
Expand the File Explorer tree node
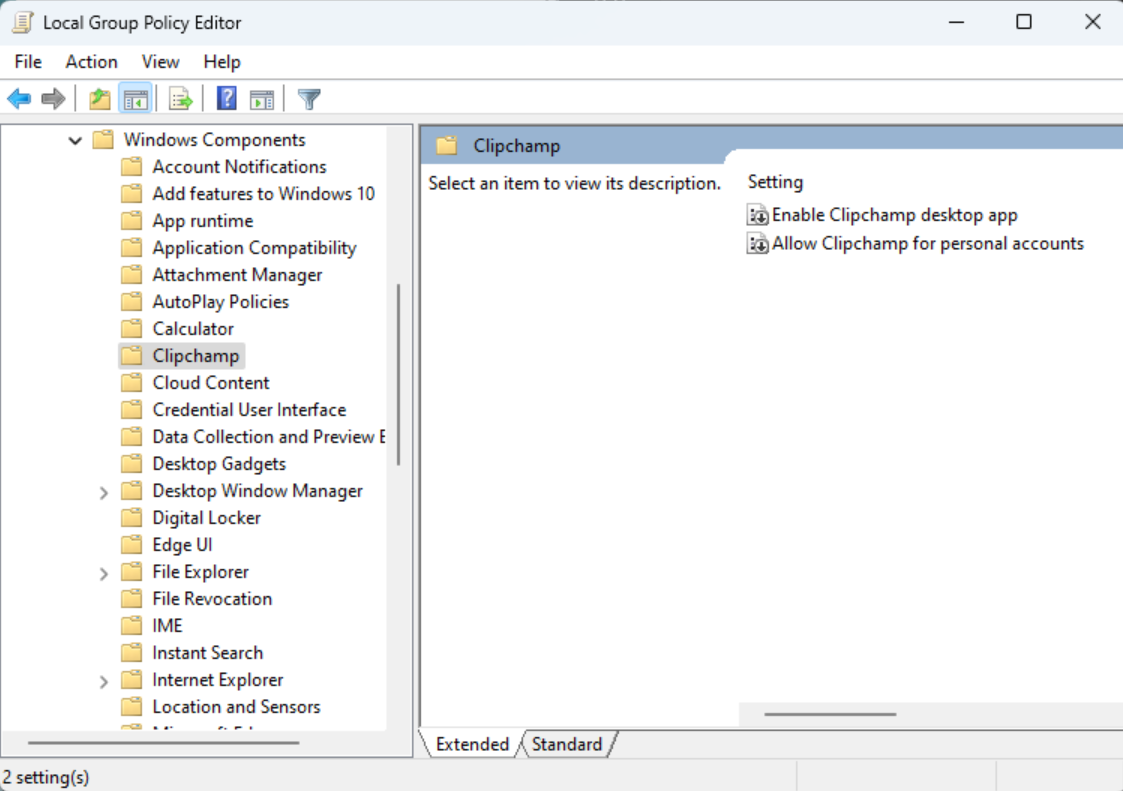[103, 571]
